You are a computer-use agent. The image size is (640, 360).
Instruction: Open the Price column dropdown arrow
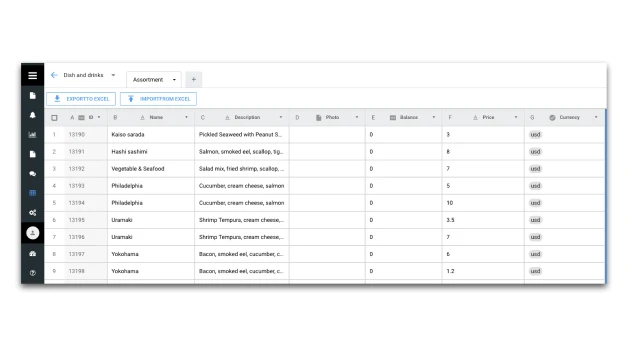click(x=516, y=118)
